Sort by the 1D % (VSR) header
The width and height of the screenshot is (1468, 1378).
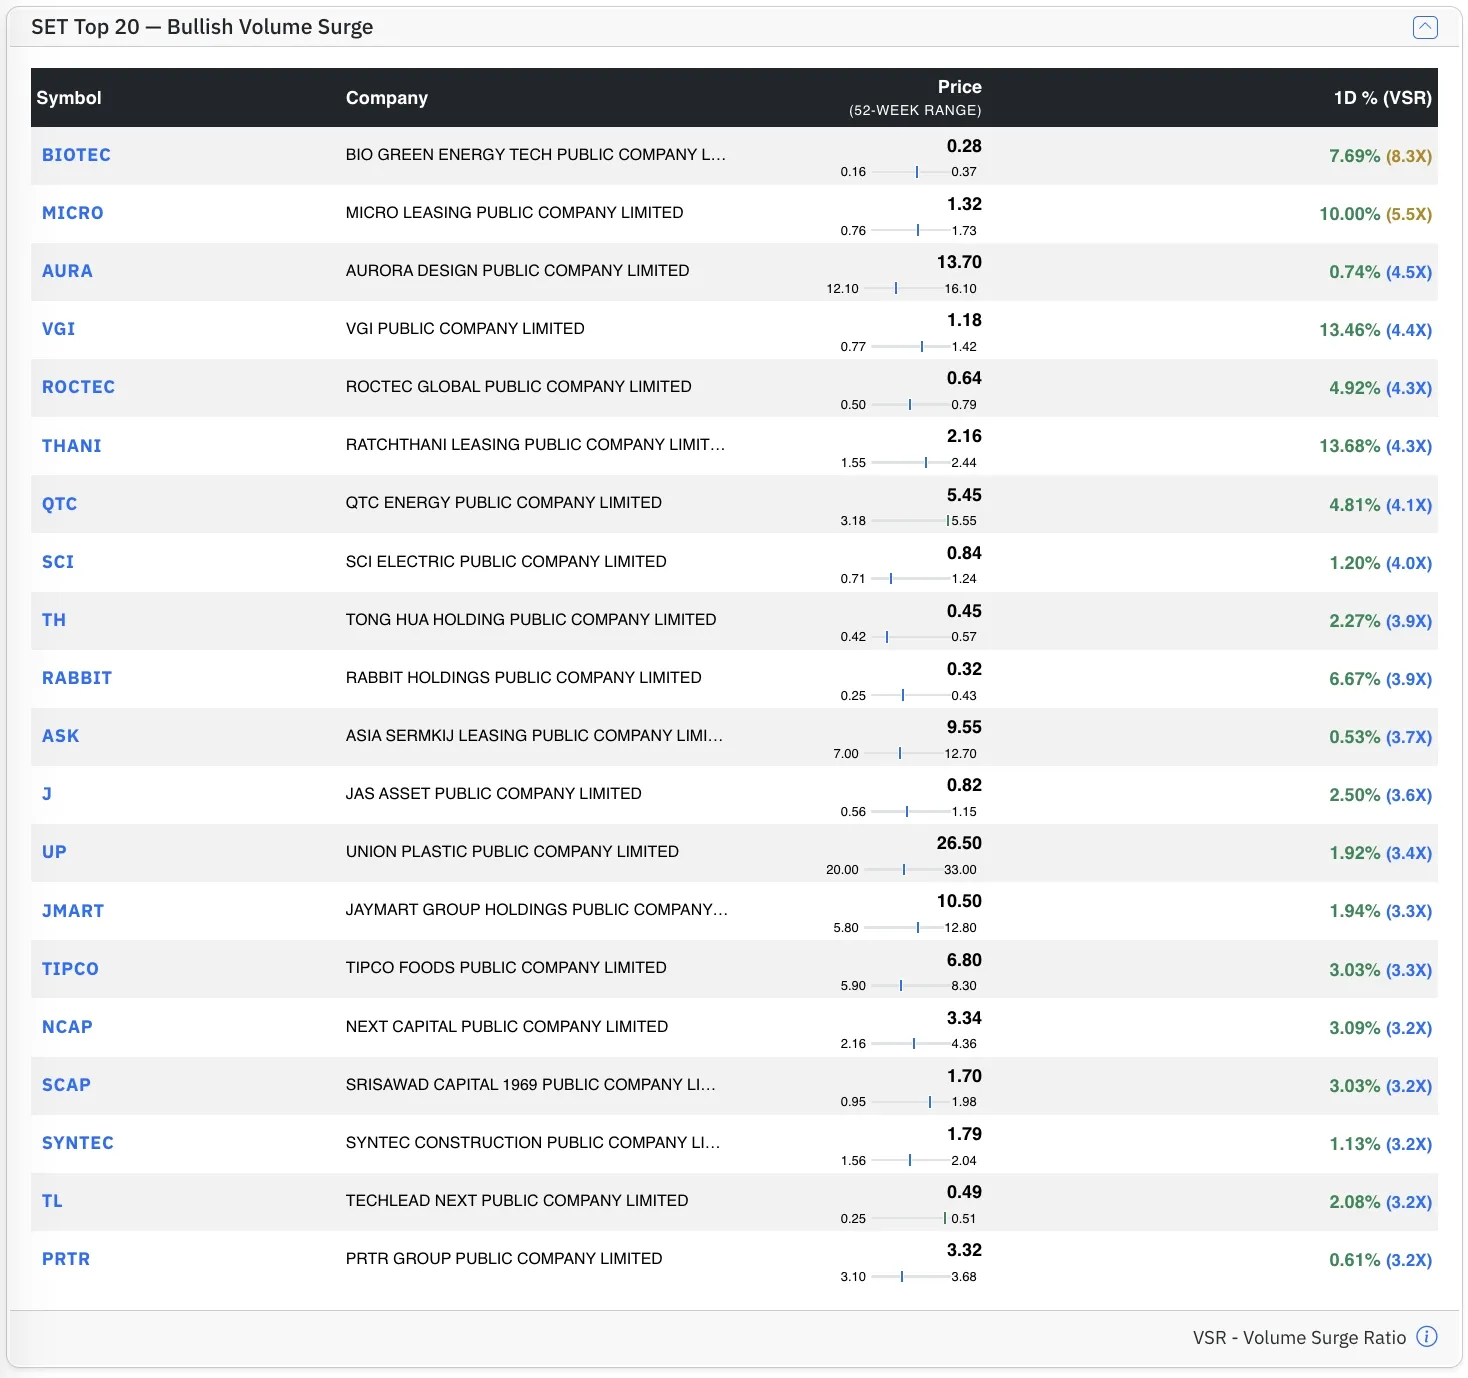tap(1382, 98)
